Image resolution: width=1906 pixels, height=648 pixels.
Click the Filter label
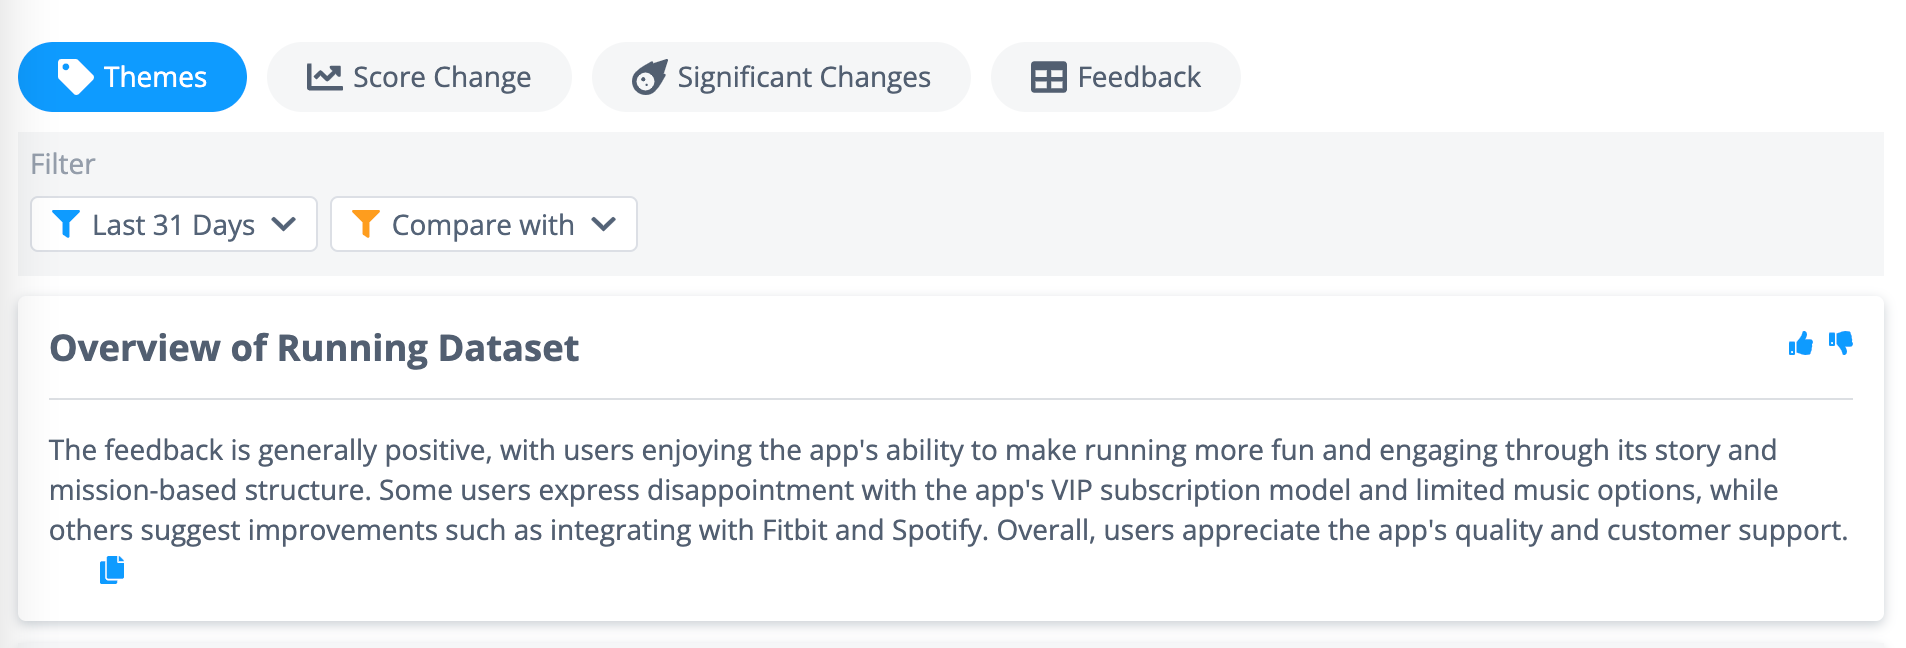tap(63, 164)
